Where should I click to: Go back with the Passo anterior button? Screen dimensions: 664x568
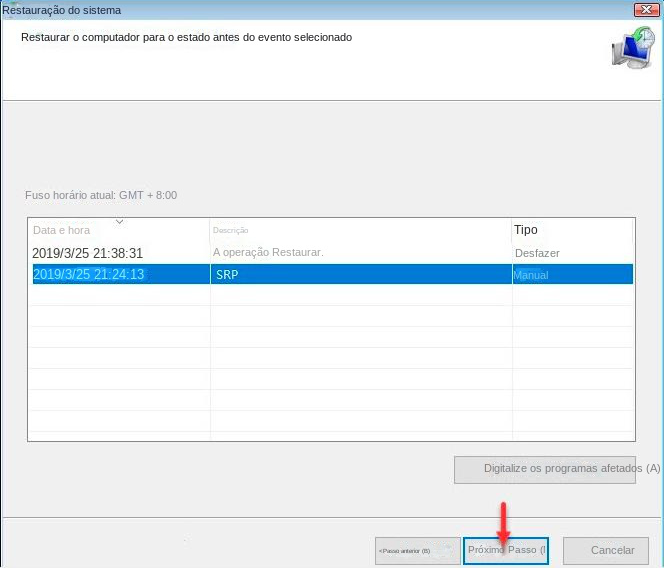[x=417, y=550]
